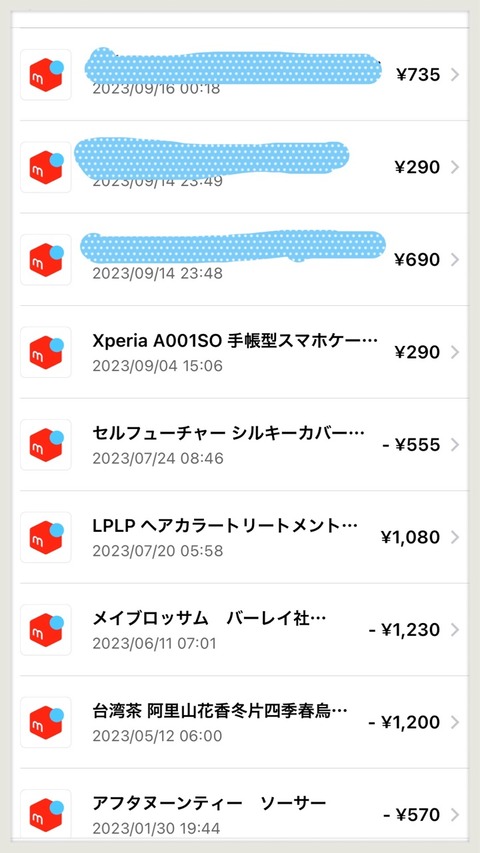Click the Mercari icon beside the ¥690 entry
480x853 pixels.
(46, 259)
